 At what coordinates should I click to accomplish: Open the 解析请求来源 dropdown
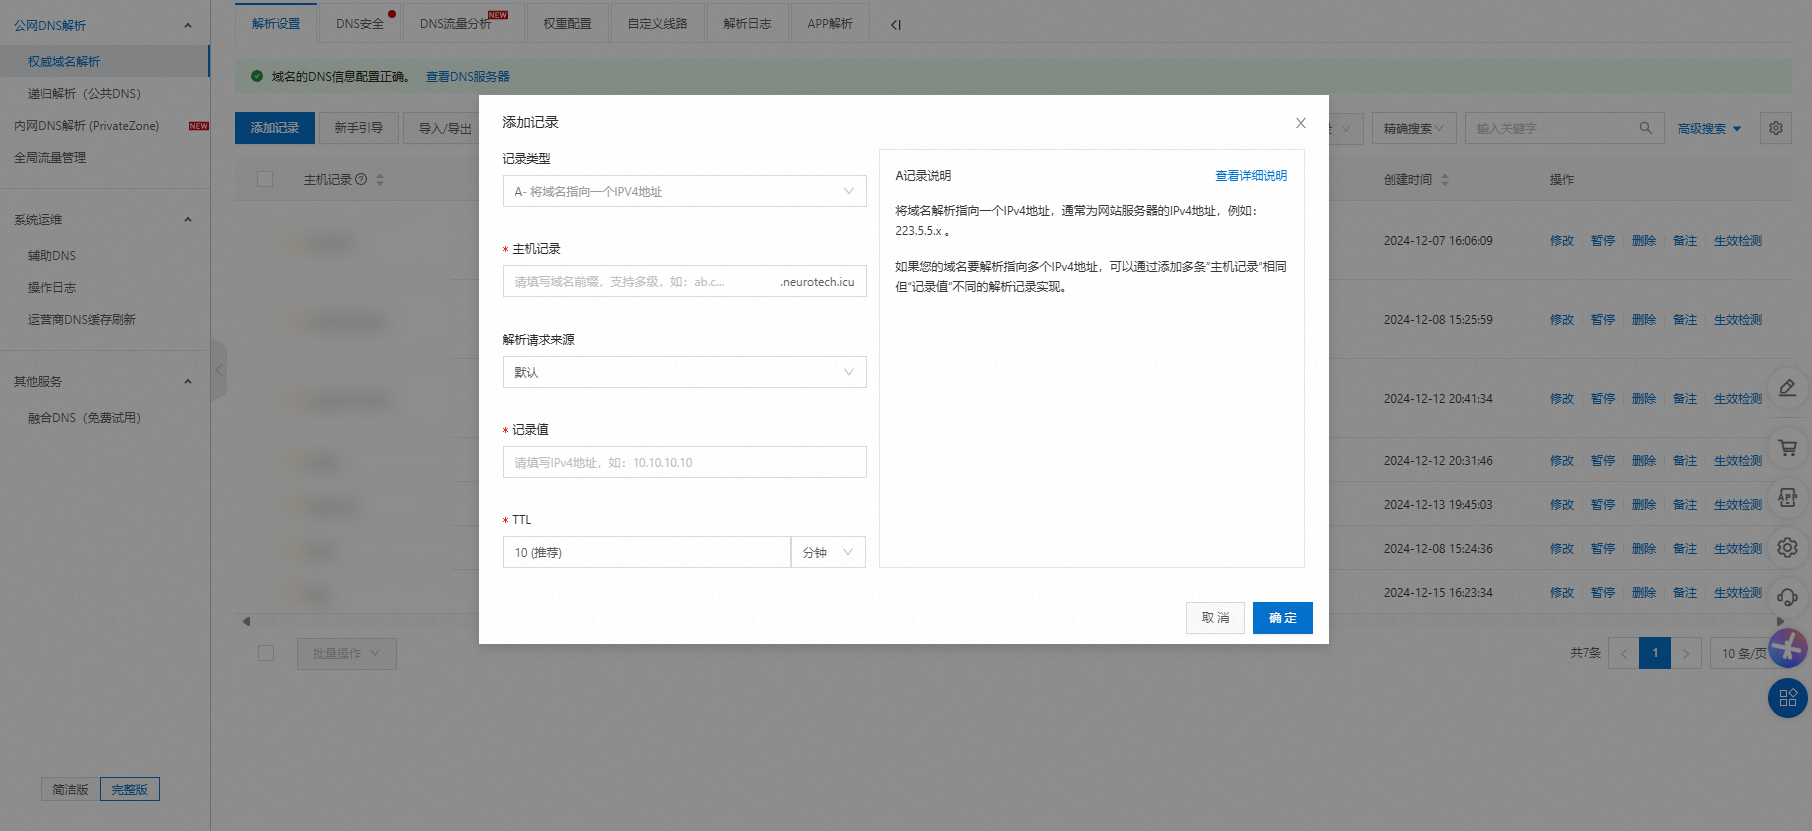click(684, 372)
